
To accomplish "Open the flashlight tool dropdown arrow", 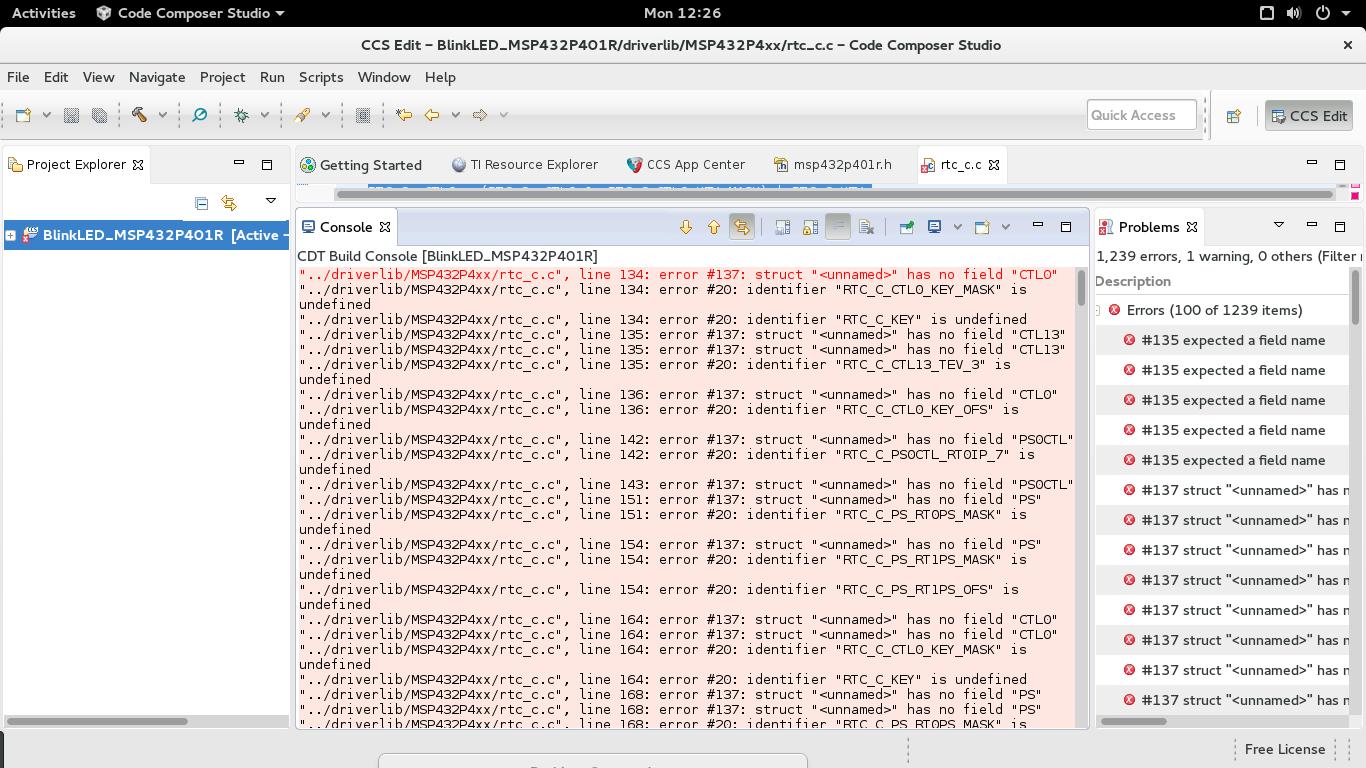I will [325, 115].
